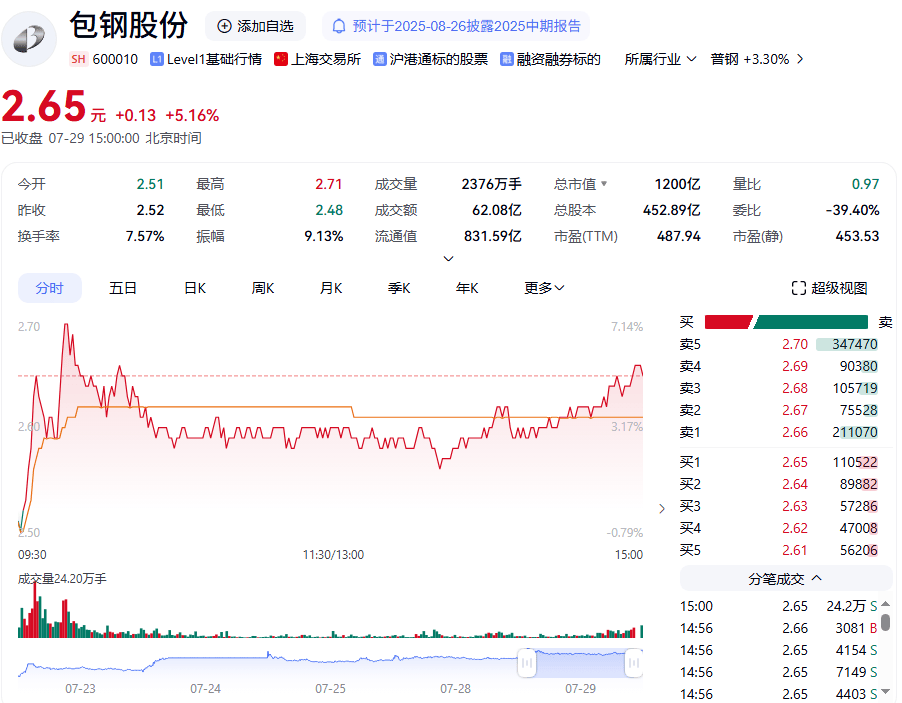902x703 pixels.
Task: Click the SH exchange badge icon
Action: pyautogui.click(x=78, y=59)
